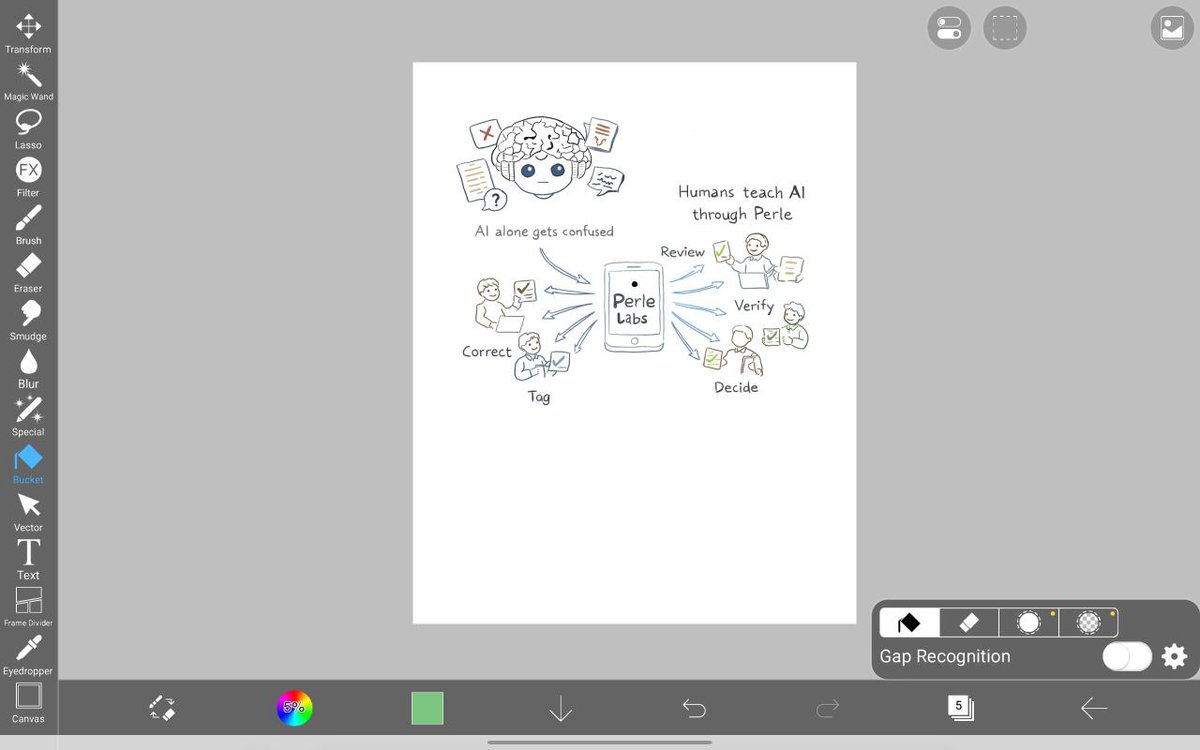The width and height of the screenshot is (1200, 750).
Task: Select the Frame Divider tool
Action: (x=28, y=607)
